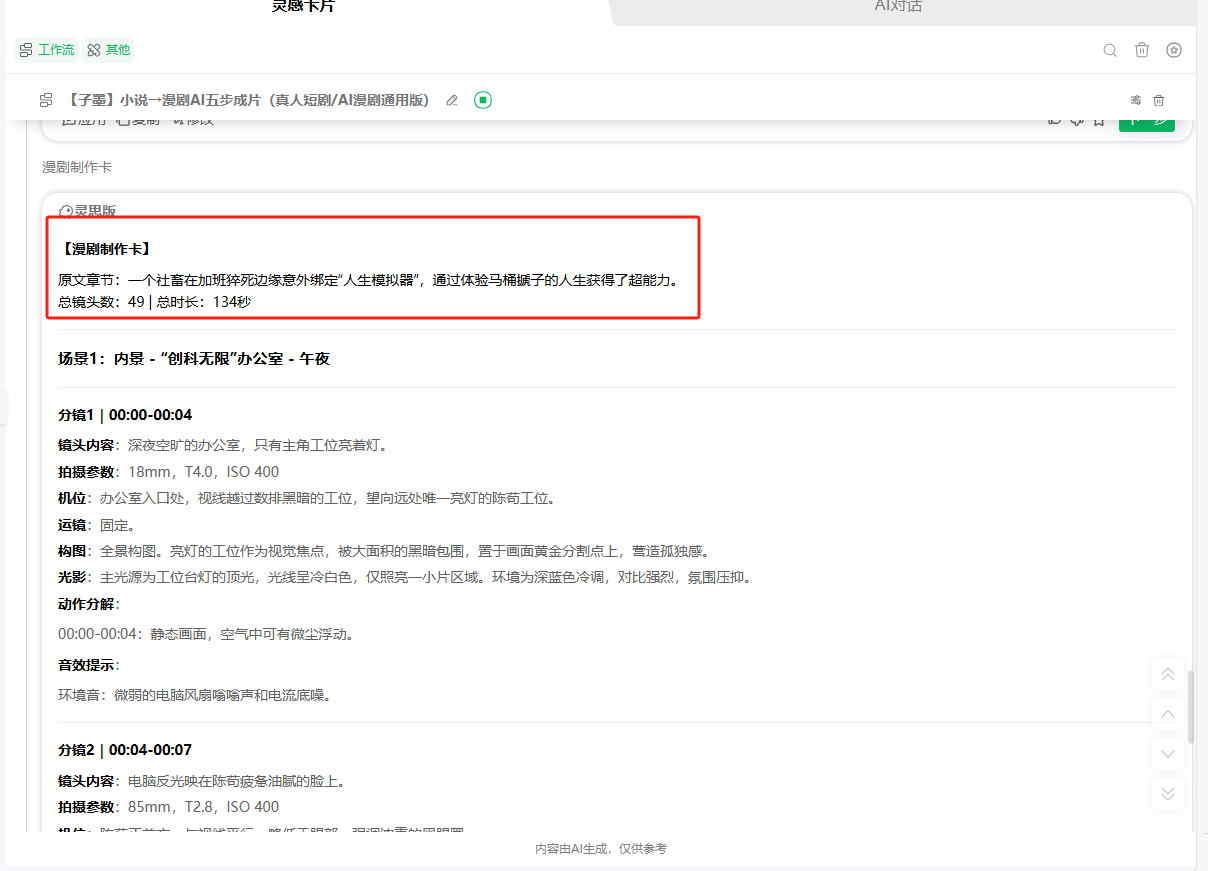Click the search magnifier icon

(x=1110, y=50)
